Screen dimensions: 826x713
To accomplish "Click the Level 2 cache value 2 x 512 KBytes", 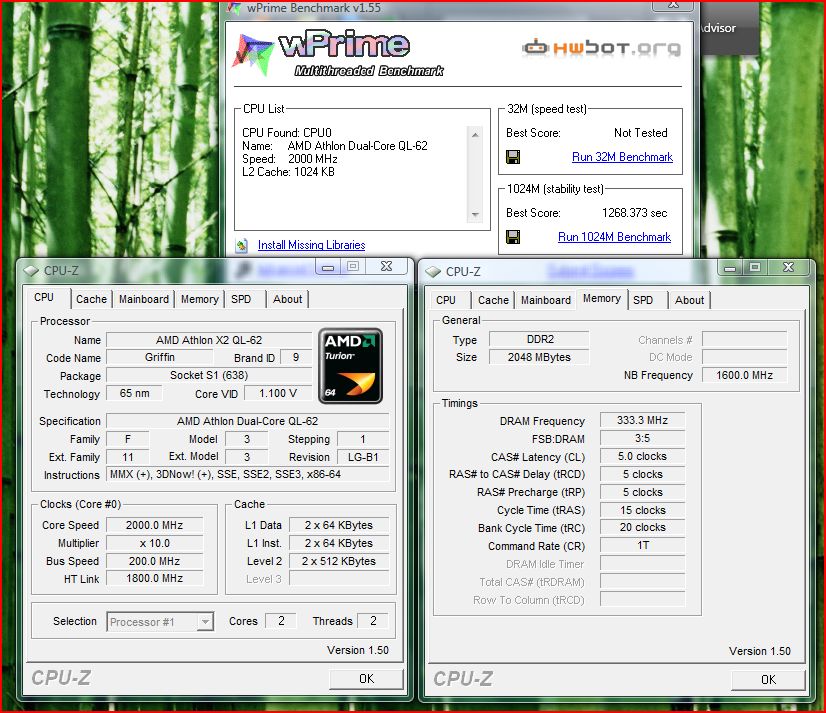I will coord(339,561).
